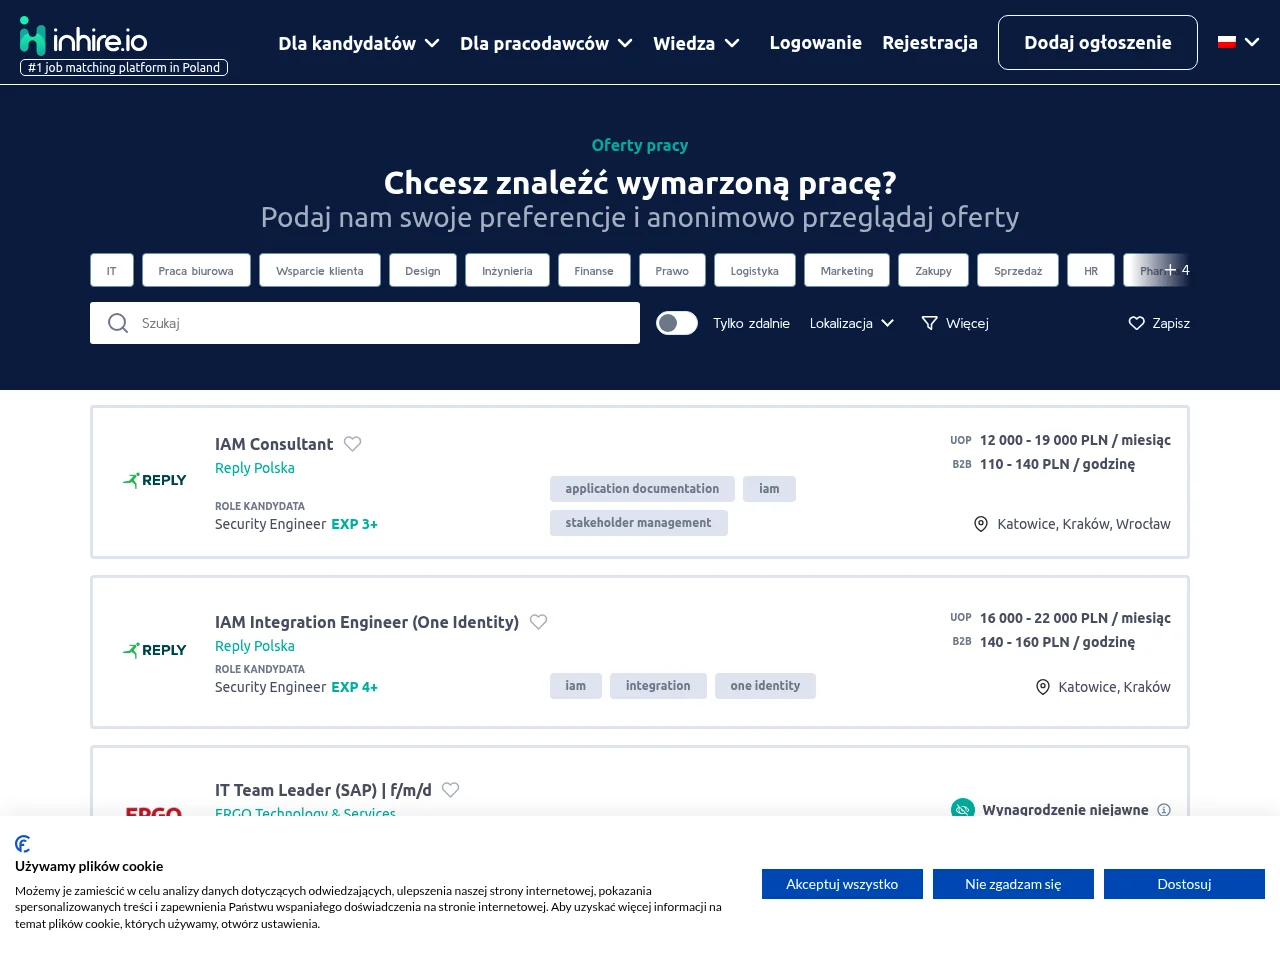Choose the HR category

pos(1091,270)
